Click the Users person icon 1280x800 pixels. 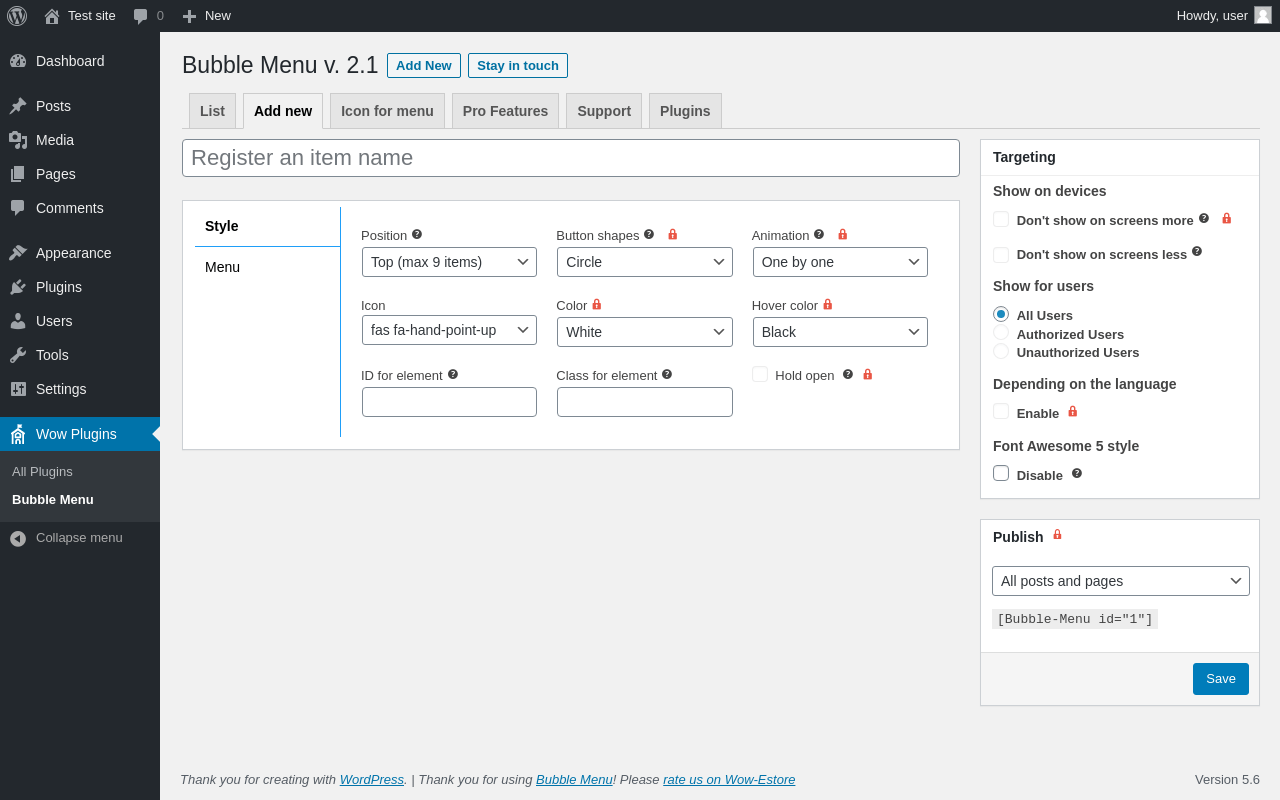coord(18,321)
